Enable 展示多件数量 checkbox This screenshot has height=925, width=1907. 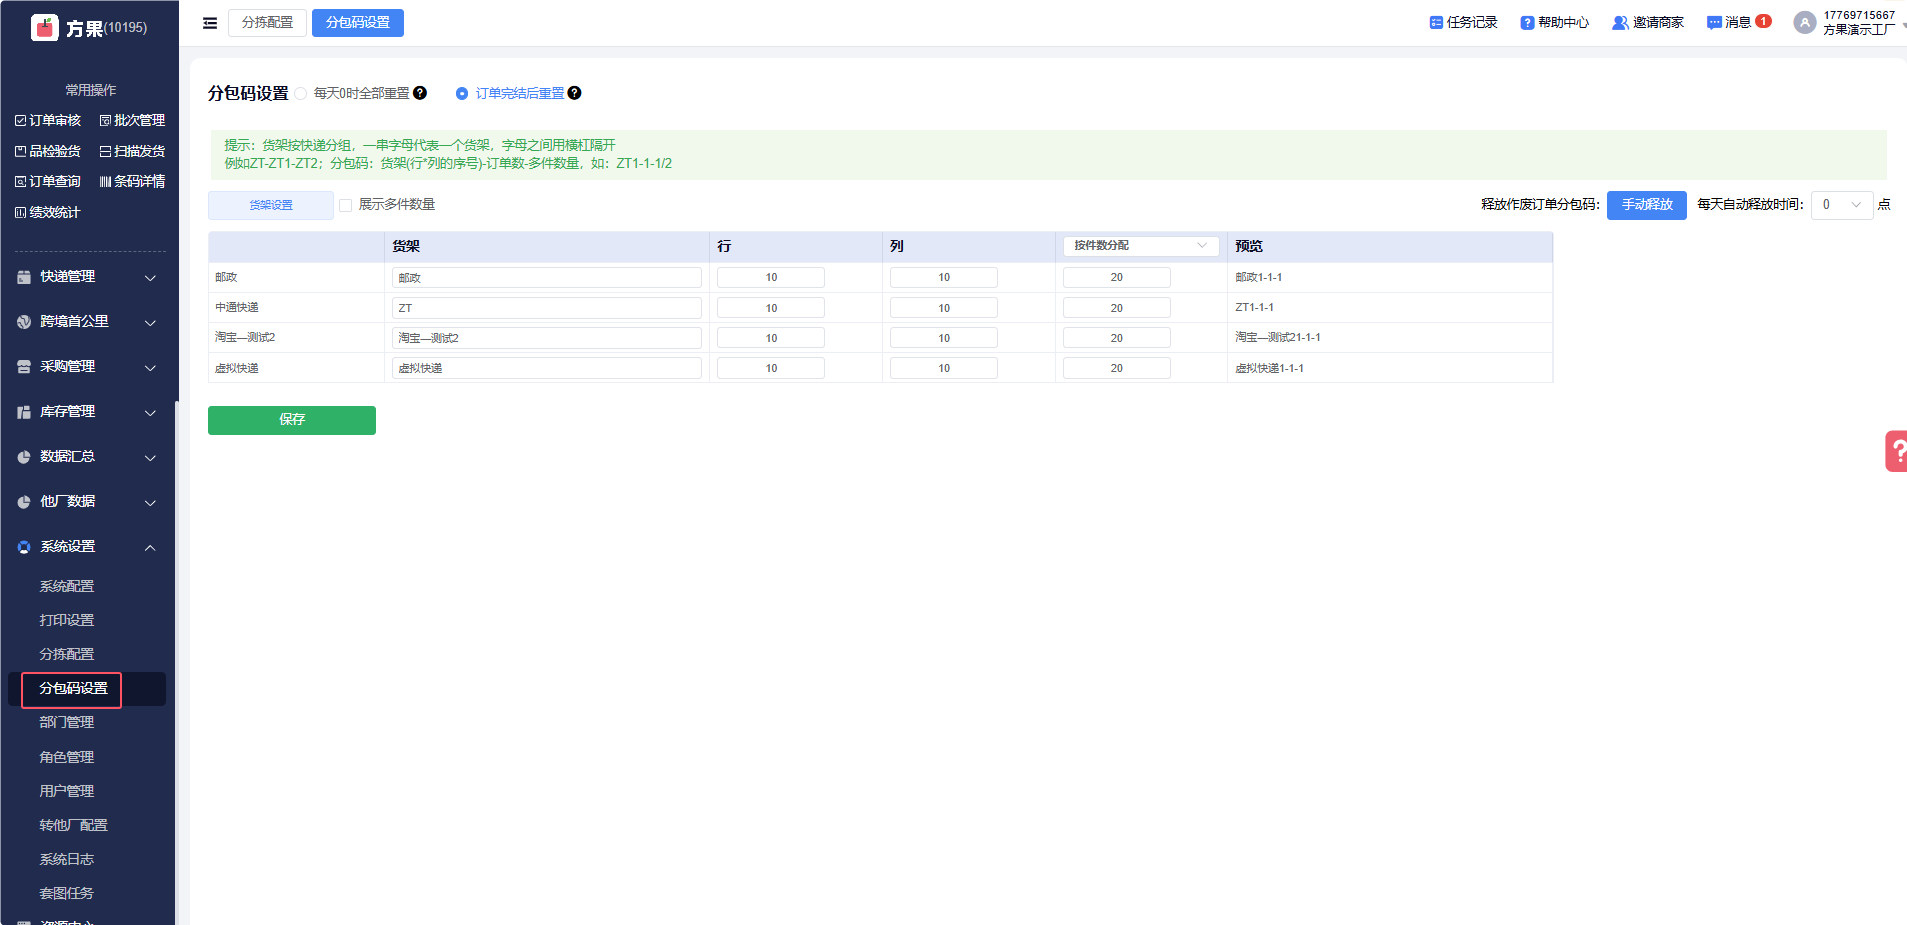tap(346, 205)
